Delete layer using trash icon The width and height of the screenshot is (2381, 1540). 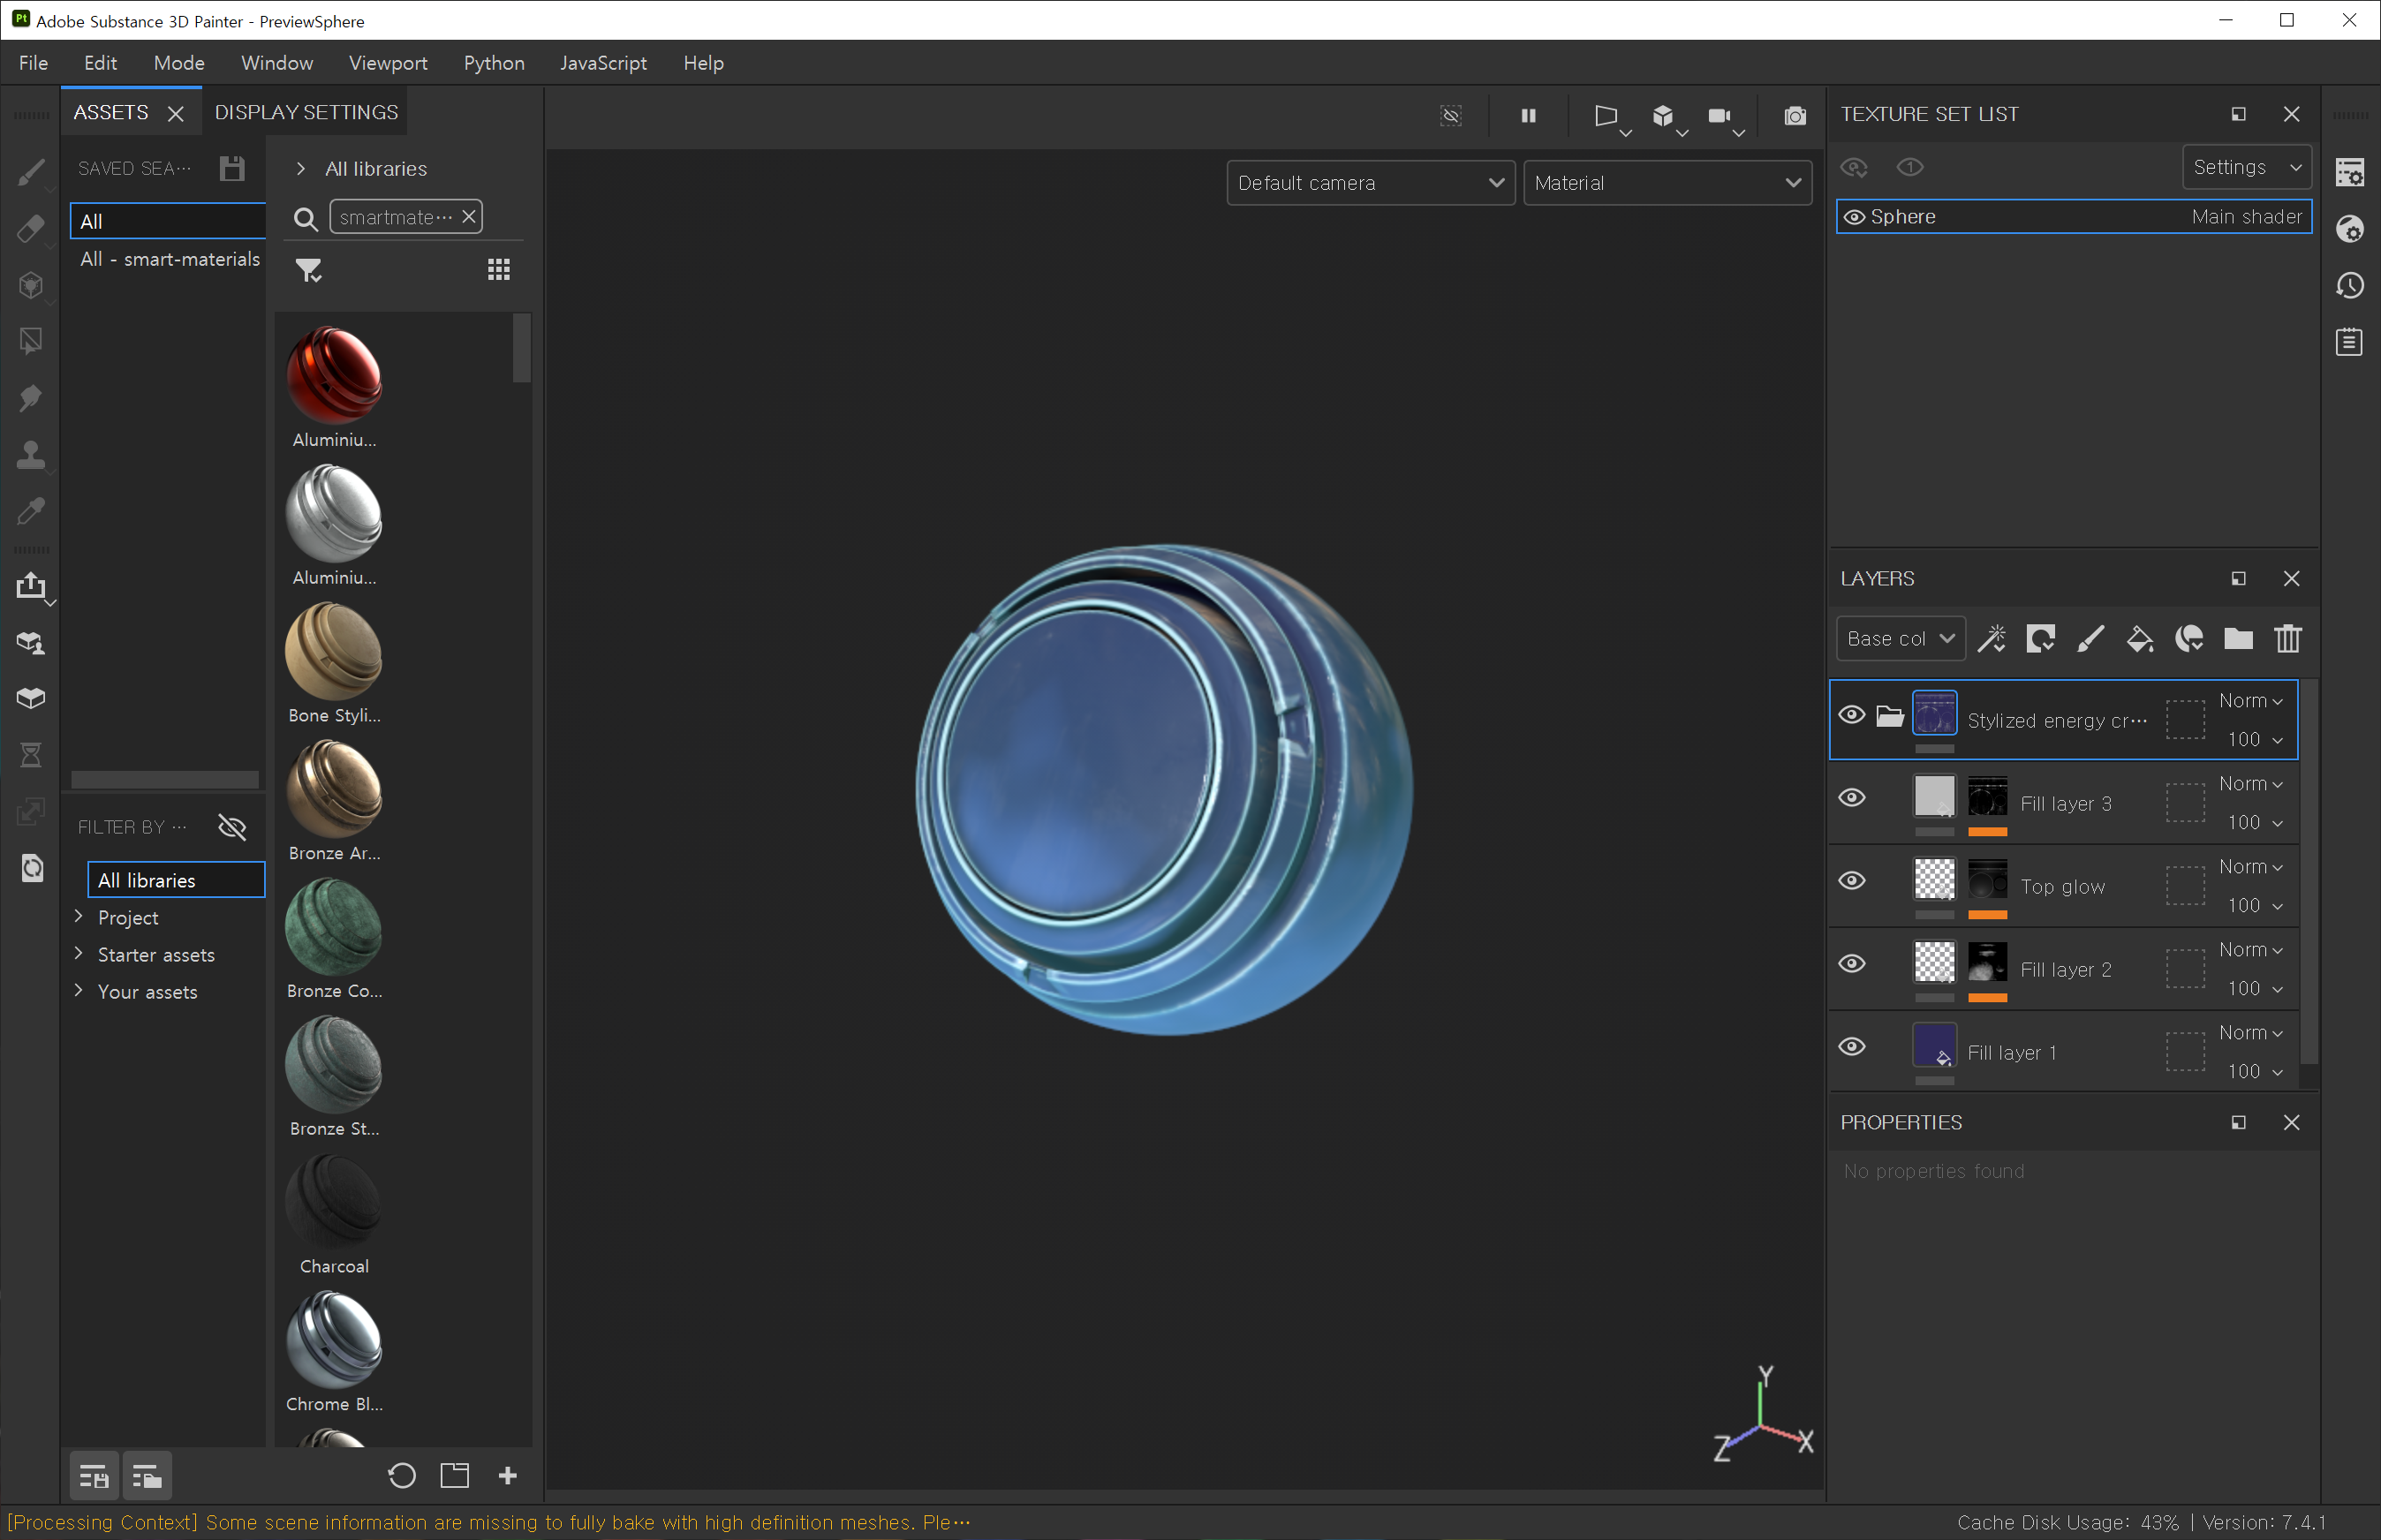2287,638
